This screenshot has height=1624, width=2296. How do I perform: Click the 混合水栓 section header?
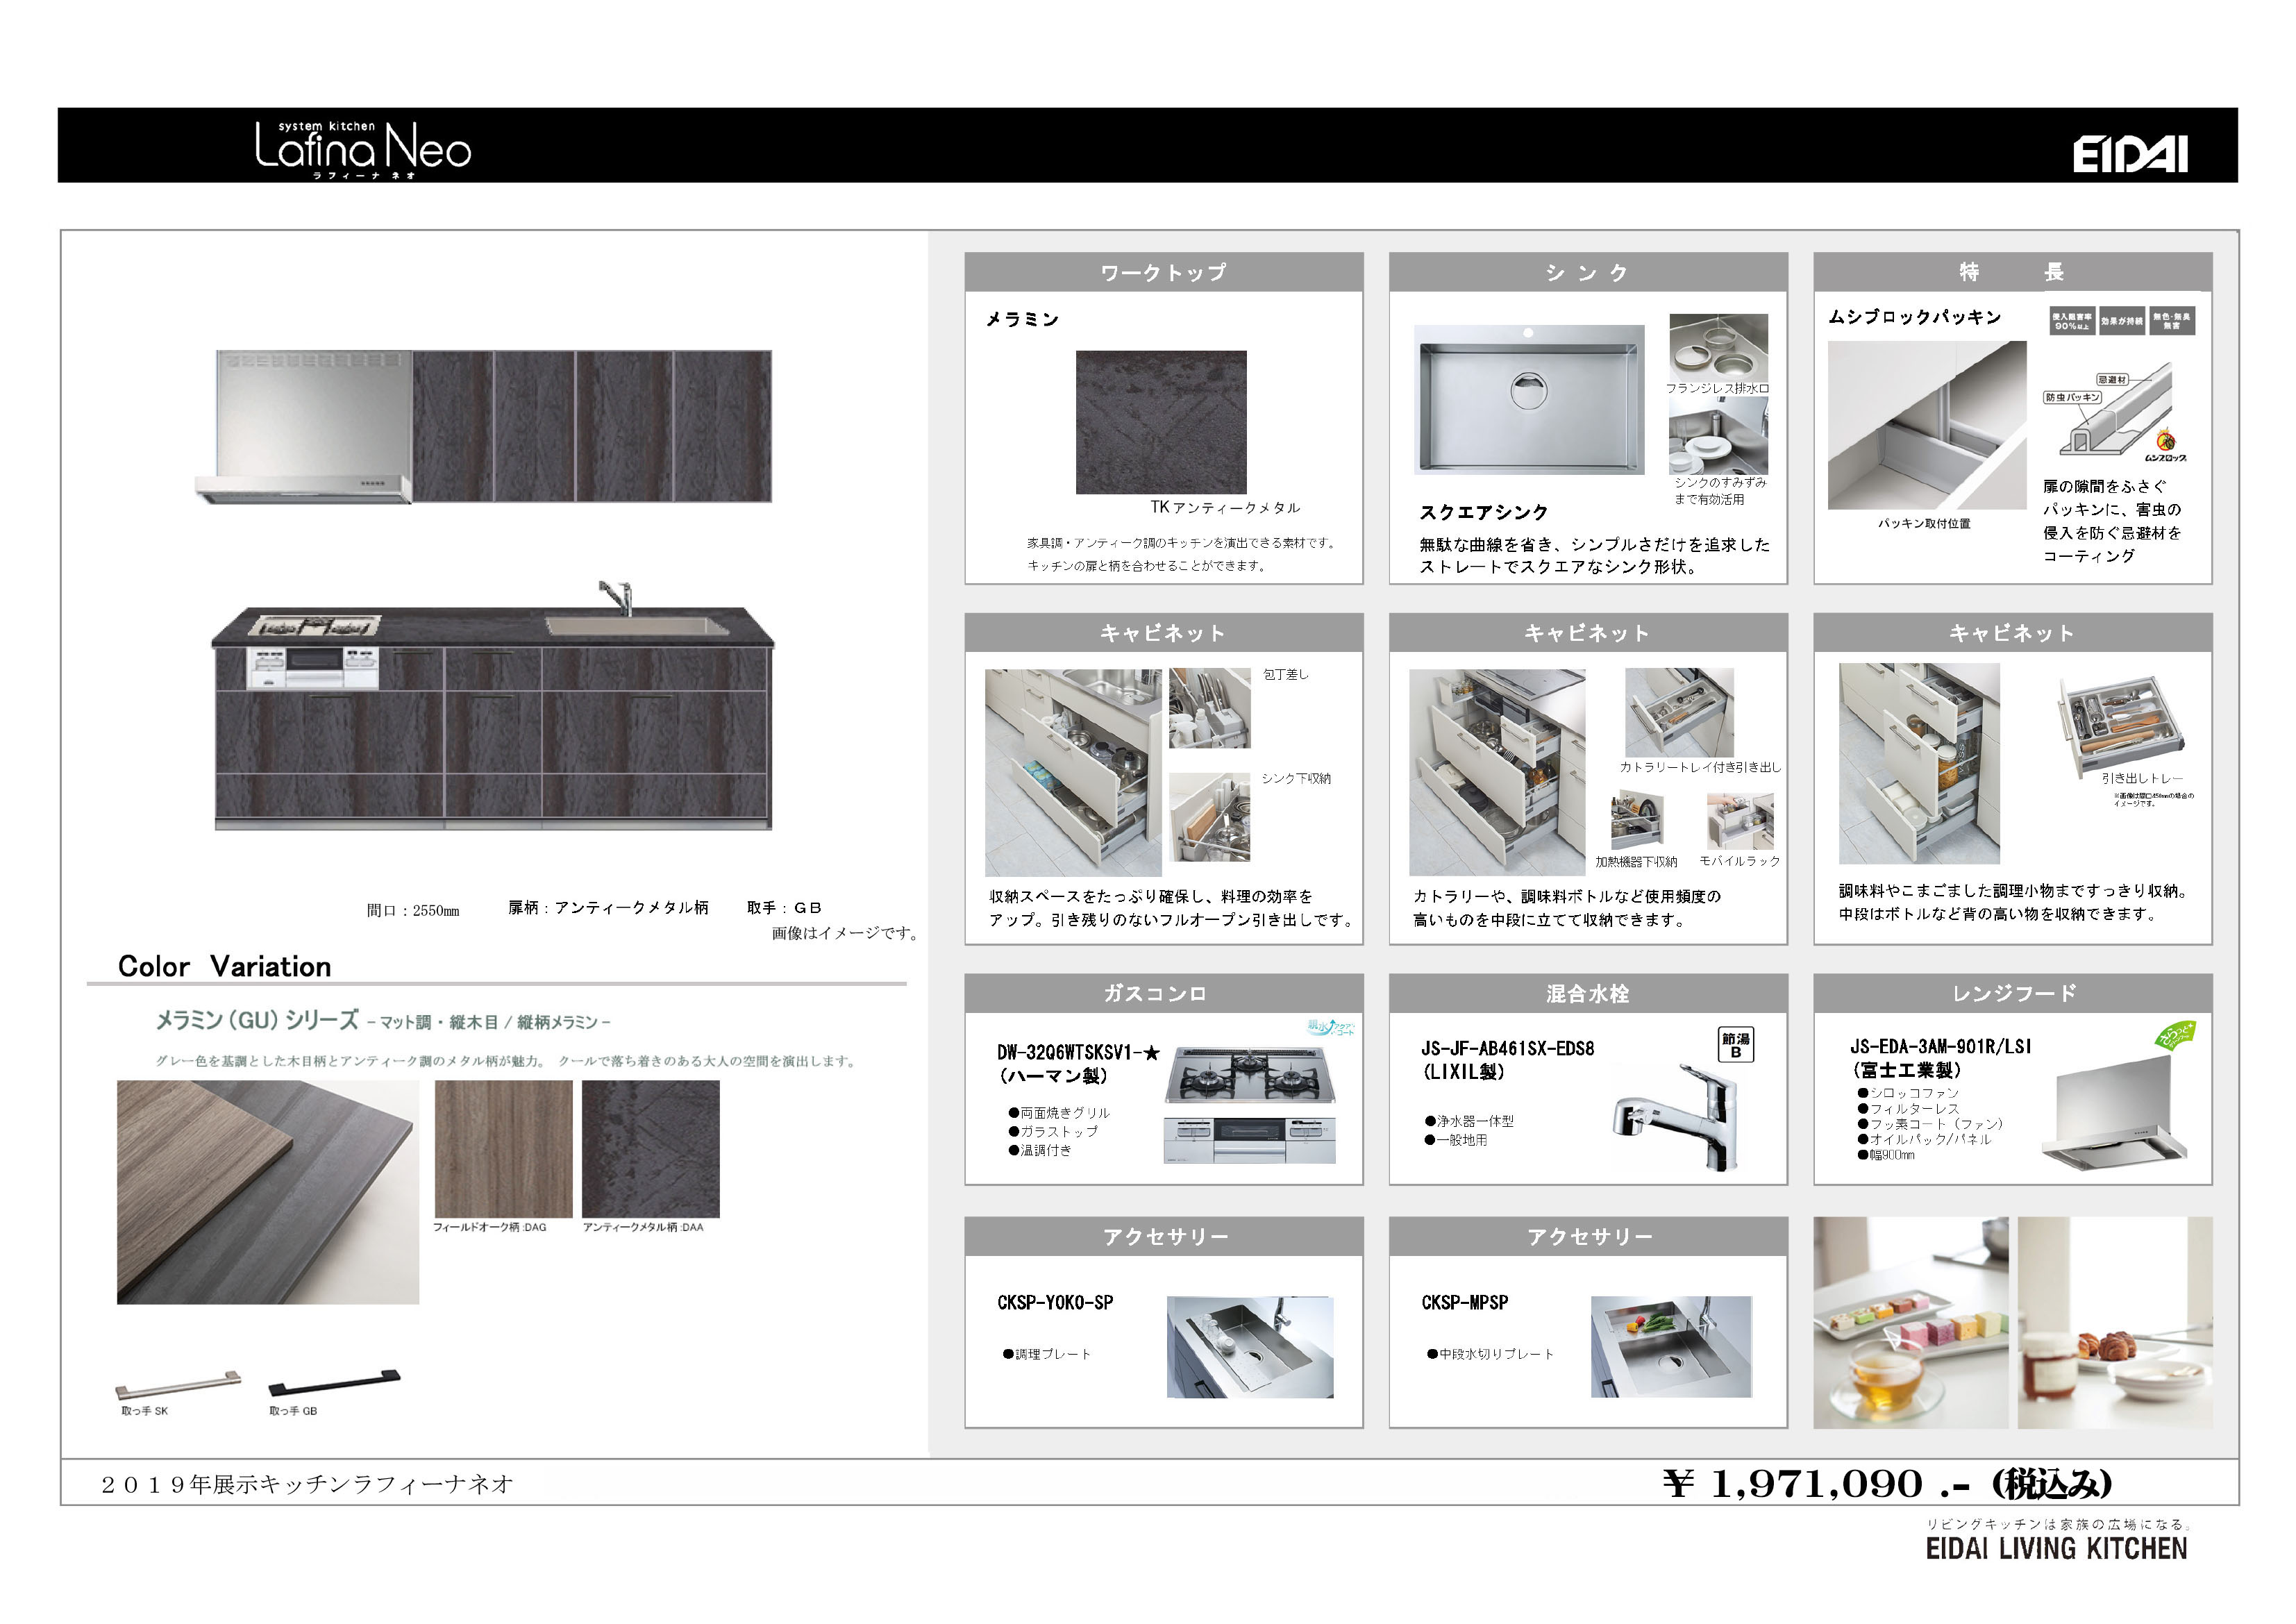click(1588, 993)
